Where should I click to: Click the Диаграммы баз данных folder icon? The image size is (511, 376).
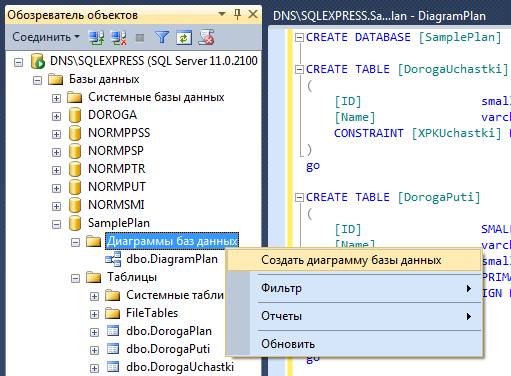click(93, 241)
